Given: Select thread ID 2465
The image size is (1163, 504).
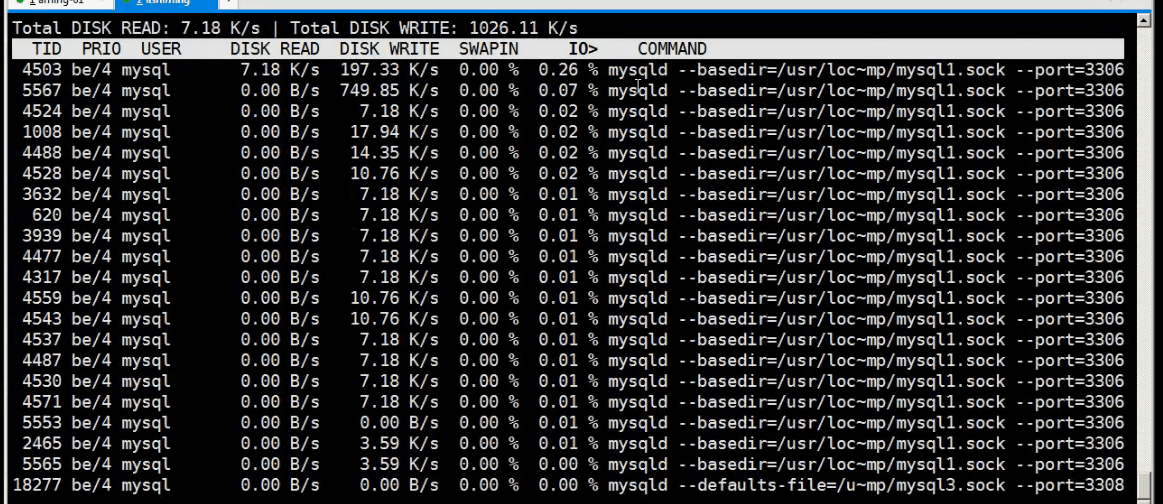Looking at the screenshot, I should (x=42, y=443).
